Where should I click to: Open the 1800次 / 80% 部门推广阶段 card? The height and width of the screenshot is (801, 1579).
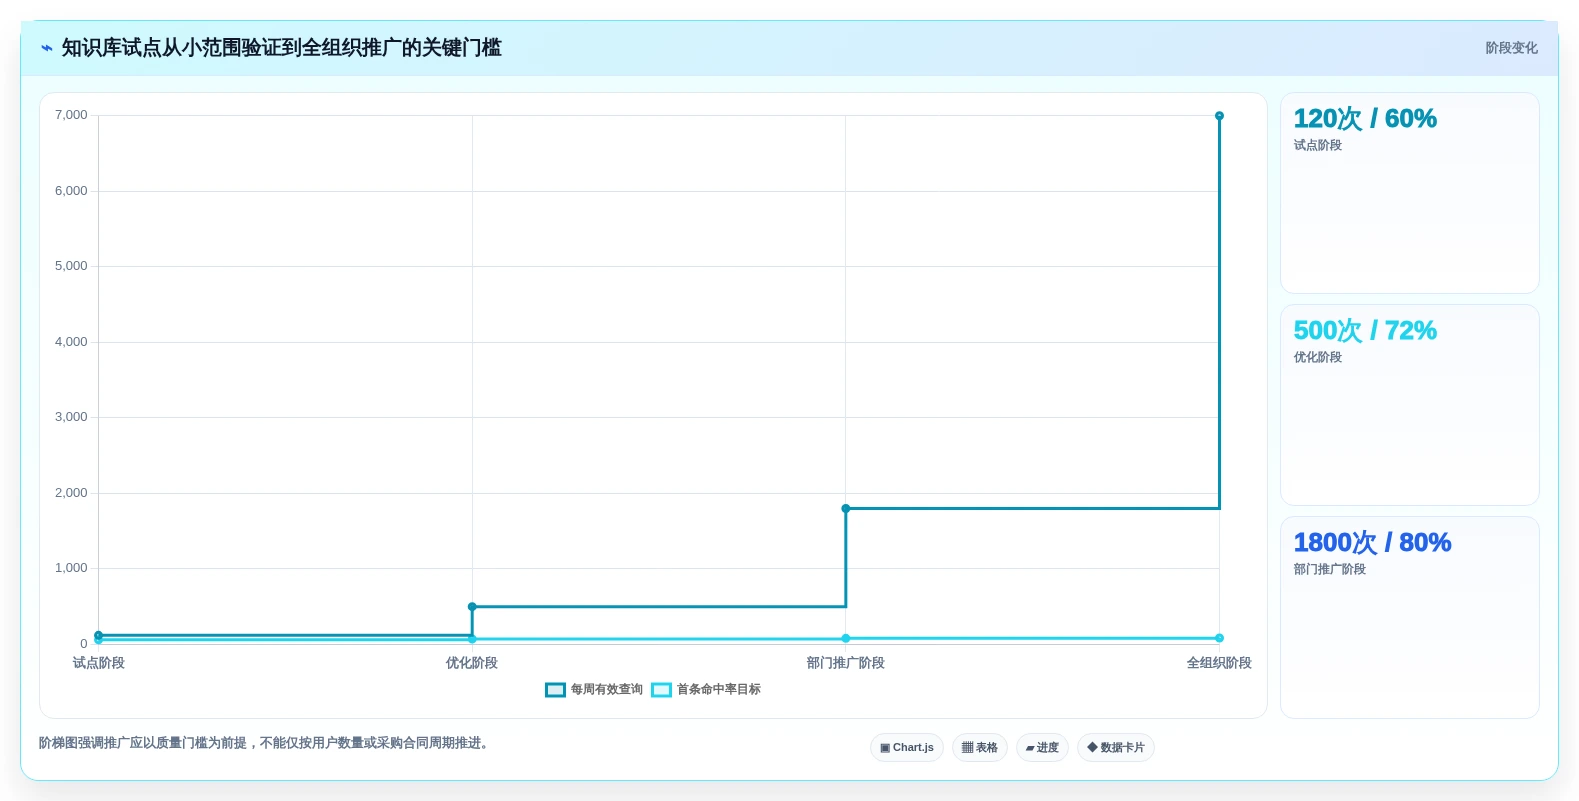coord(1410,617)
